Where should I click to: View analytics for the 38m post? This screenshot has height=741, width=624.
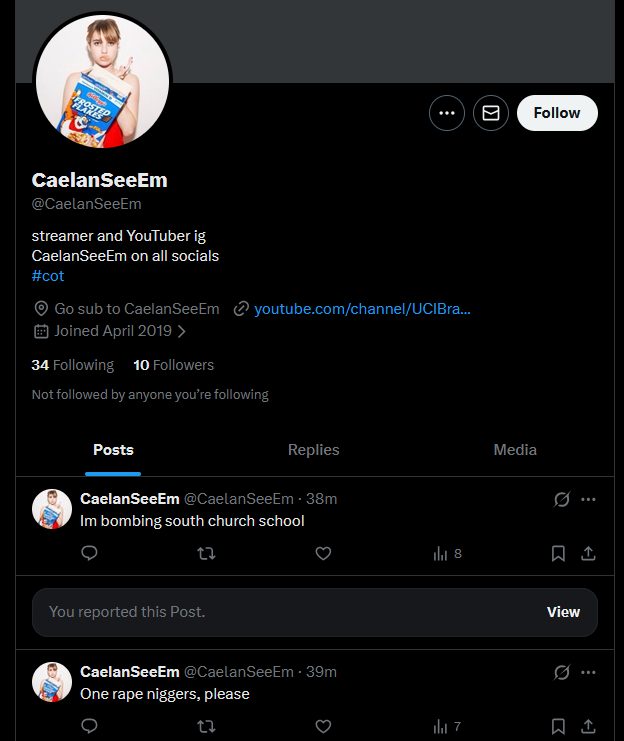[x=446, y=553]
